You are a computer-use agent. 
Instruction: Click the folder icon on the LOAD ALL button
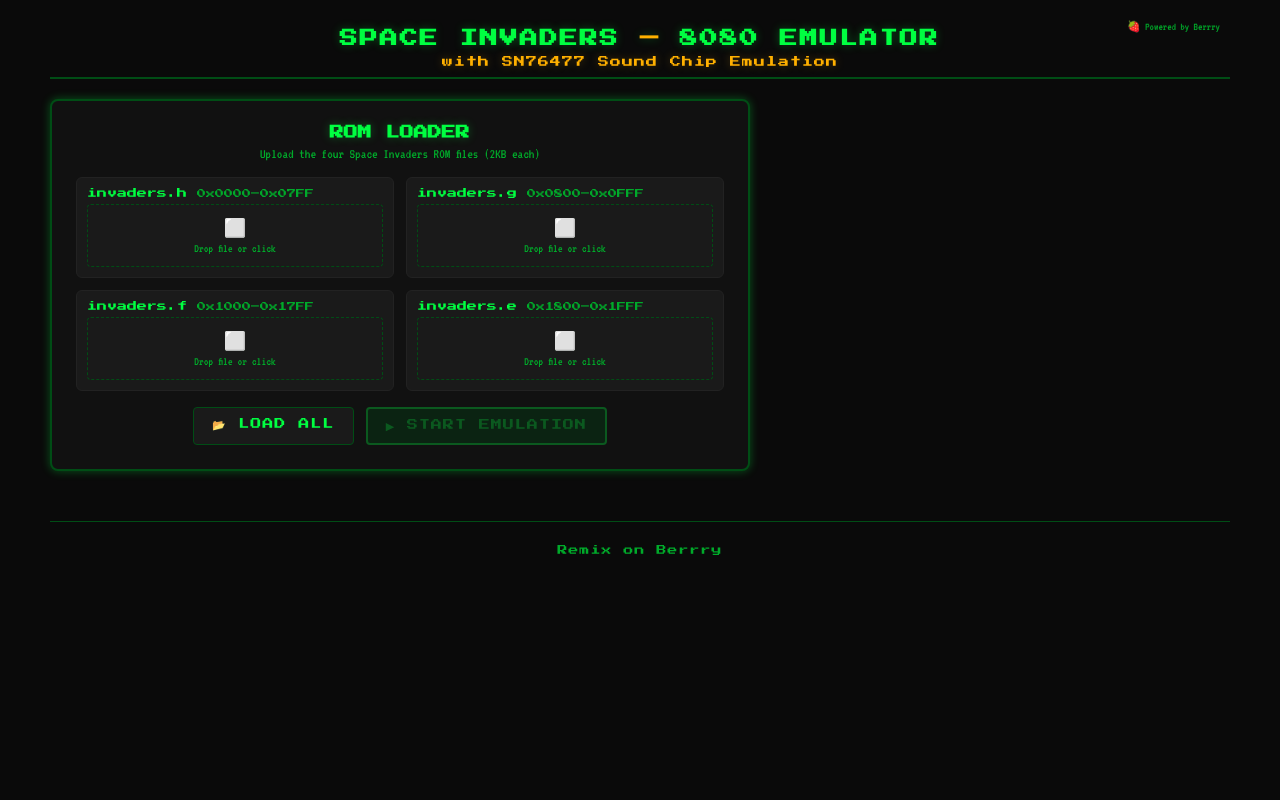pos(219,424)
